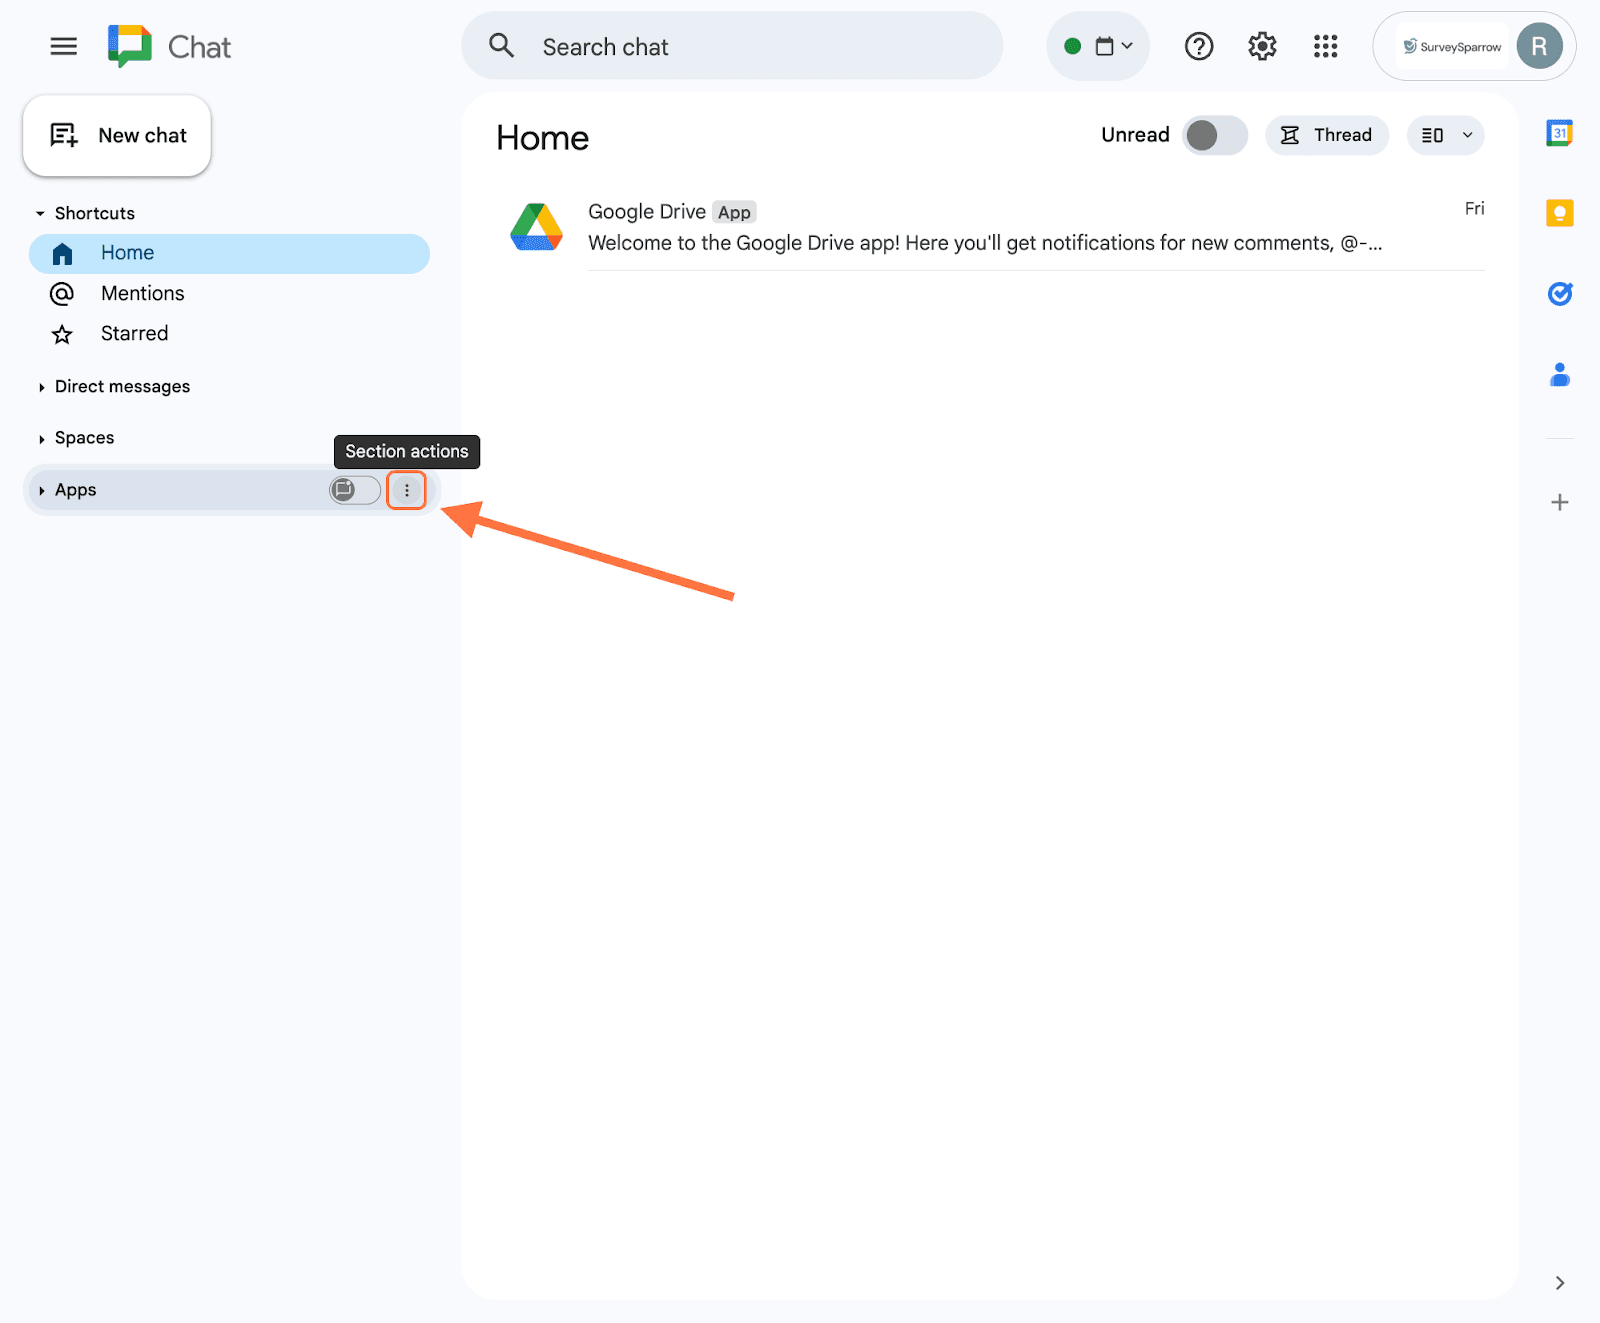
Task: Click the New chat button
Action: 117,136
